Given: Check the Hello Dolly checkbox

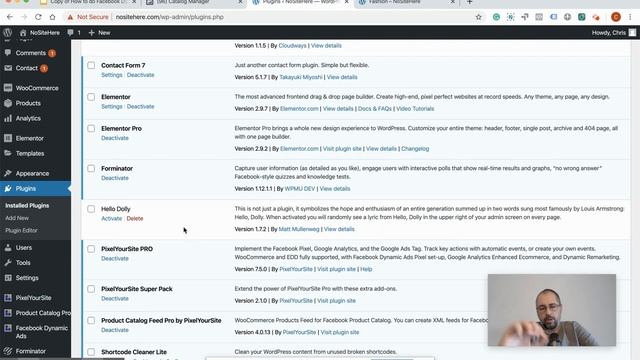Looking at the screenshot, I should click(91, 209).
